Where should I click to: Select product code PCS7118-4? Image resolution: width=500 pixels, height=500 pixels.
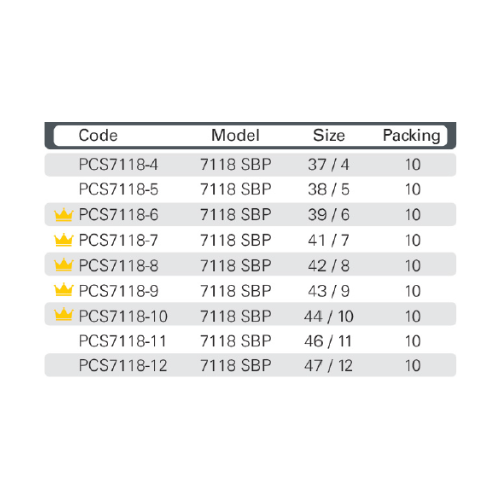pyautogui.click(x=118, y=165)
